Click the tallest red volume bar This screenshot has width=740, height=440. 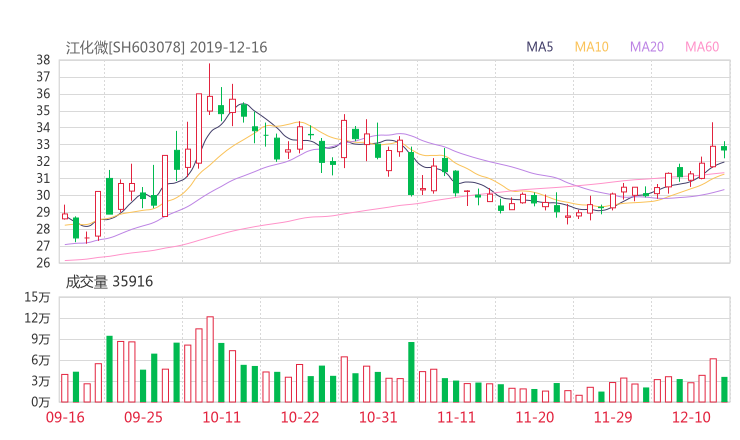coord(210,360)
